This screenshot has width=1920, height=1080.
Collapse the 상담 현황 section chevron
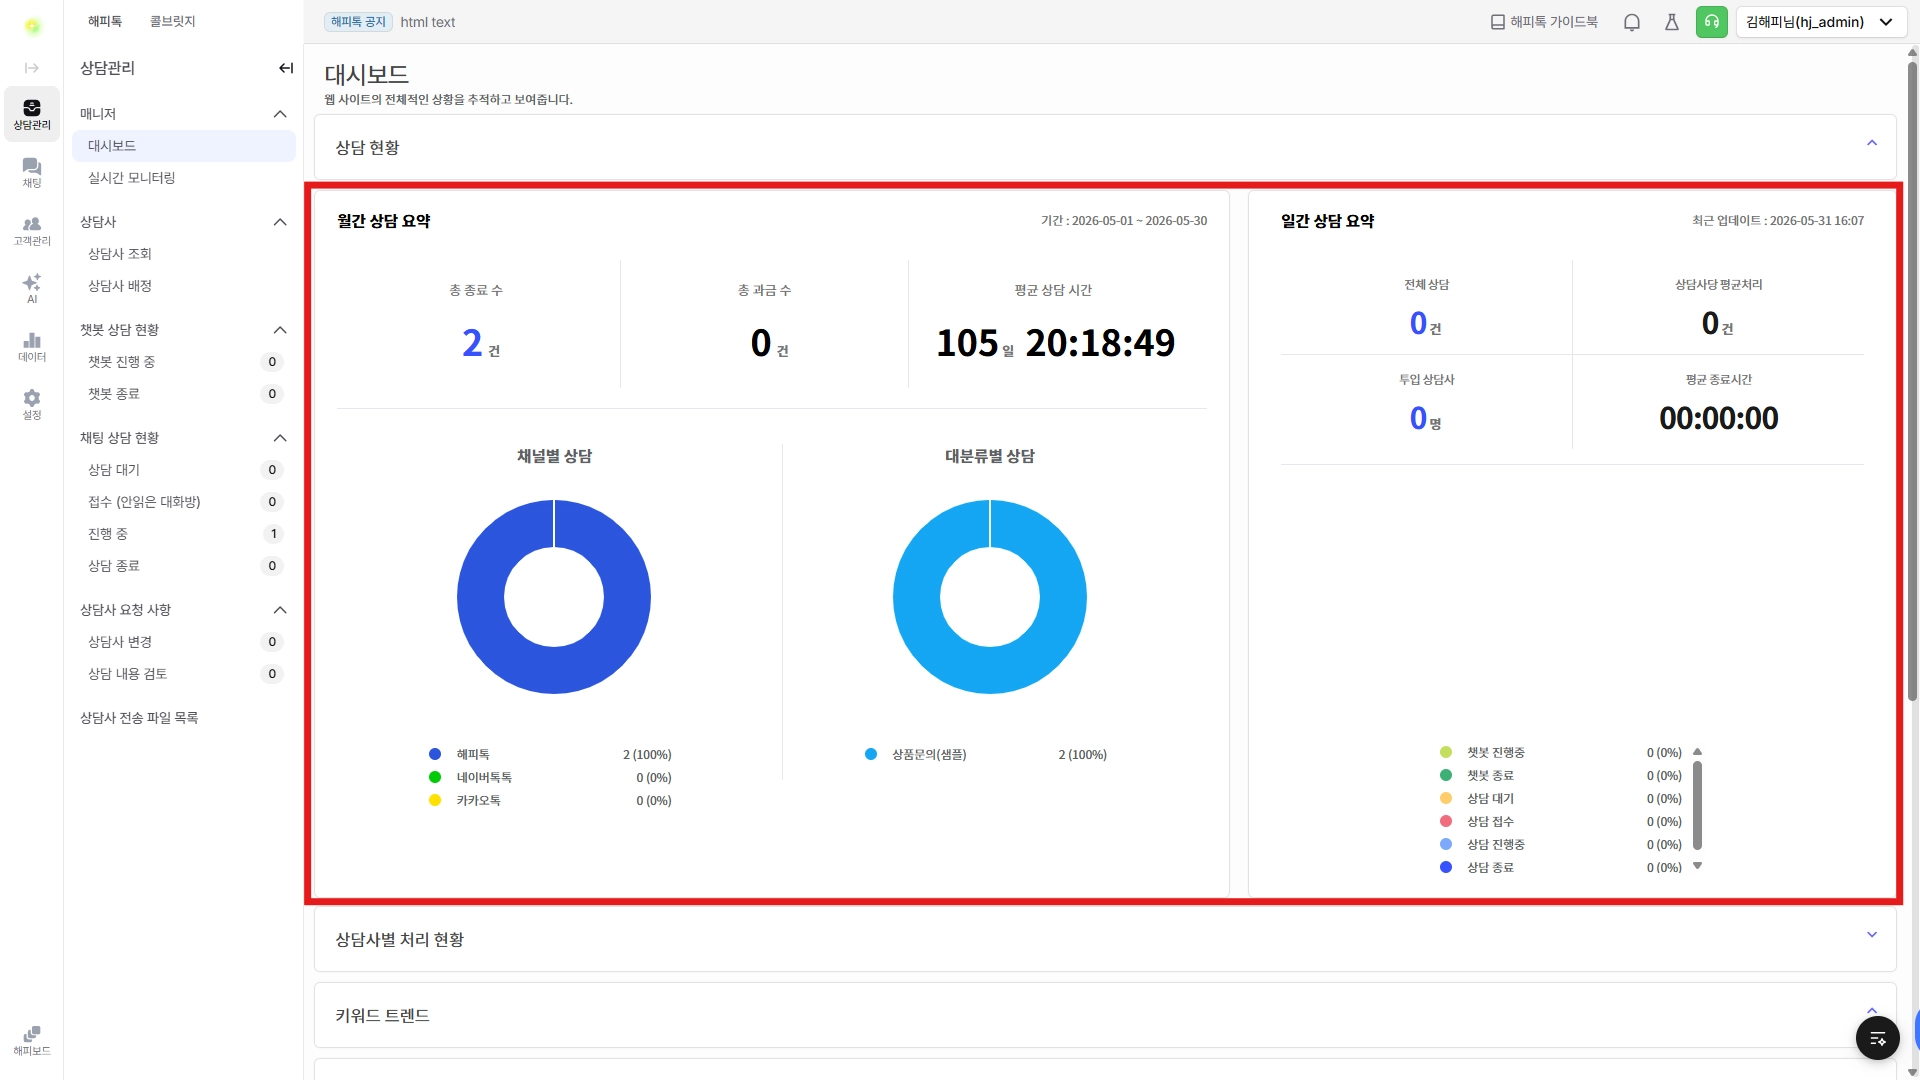tap(1872, 143)
